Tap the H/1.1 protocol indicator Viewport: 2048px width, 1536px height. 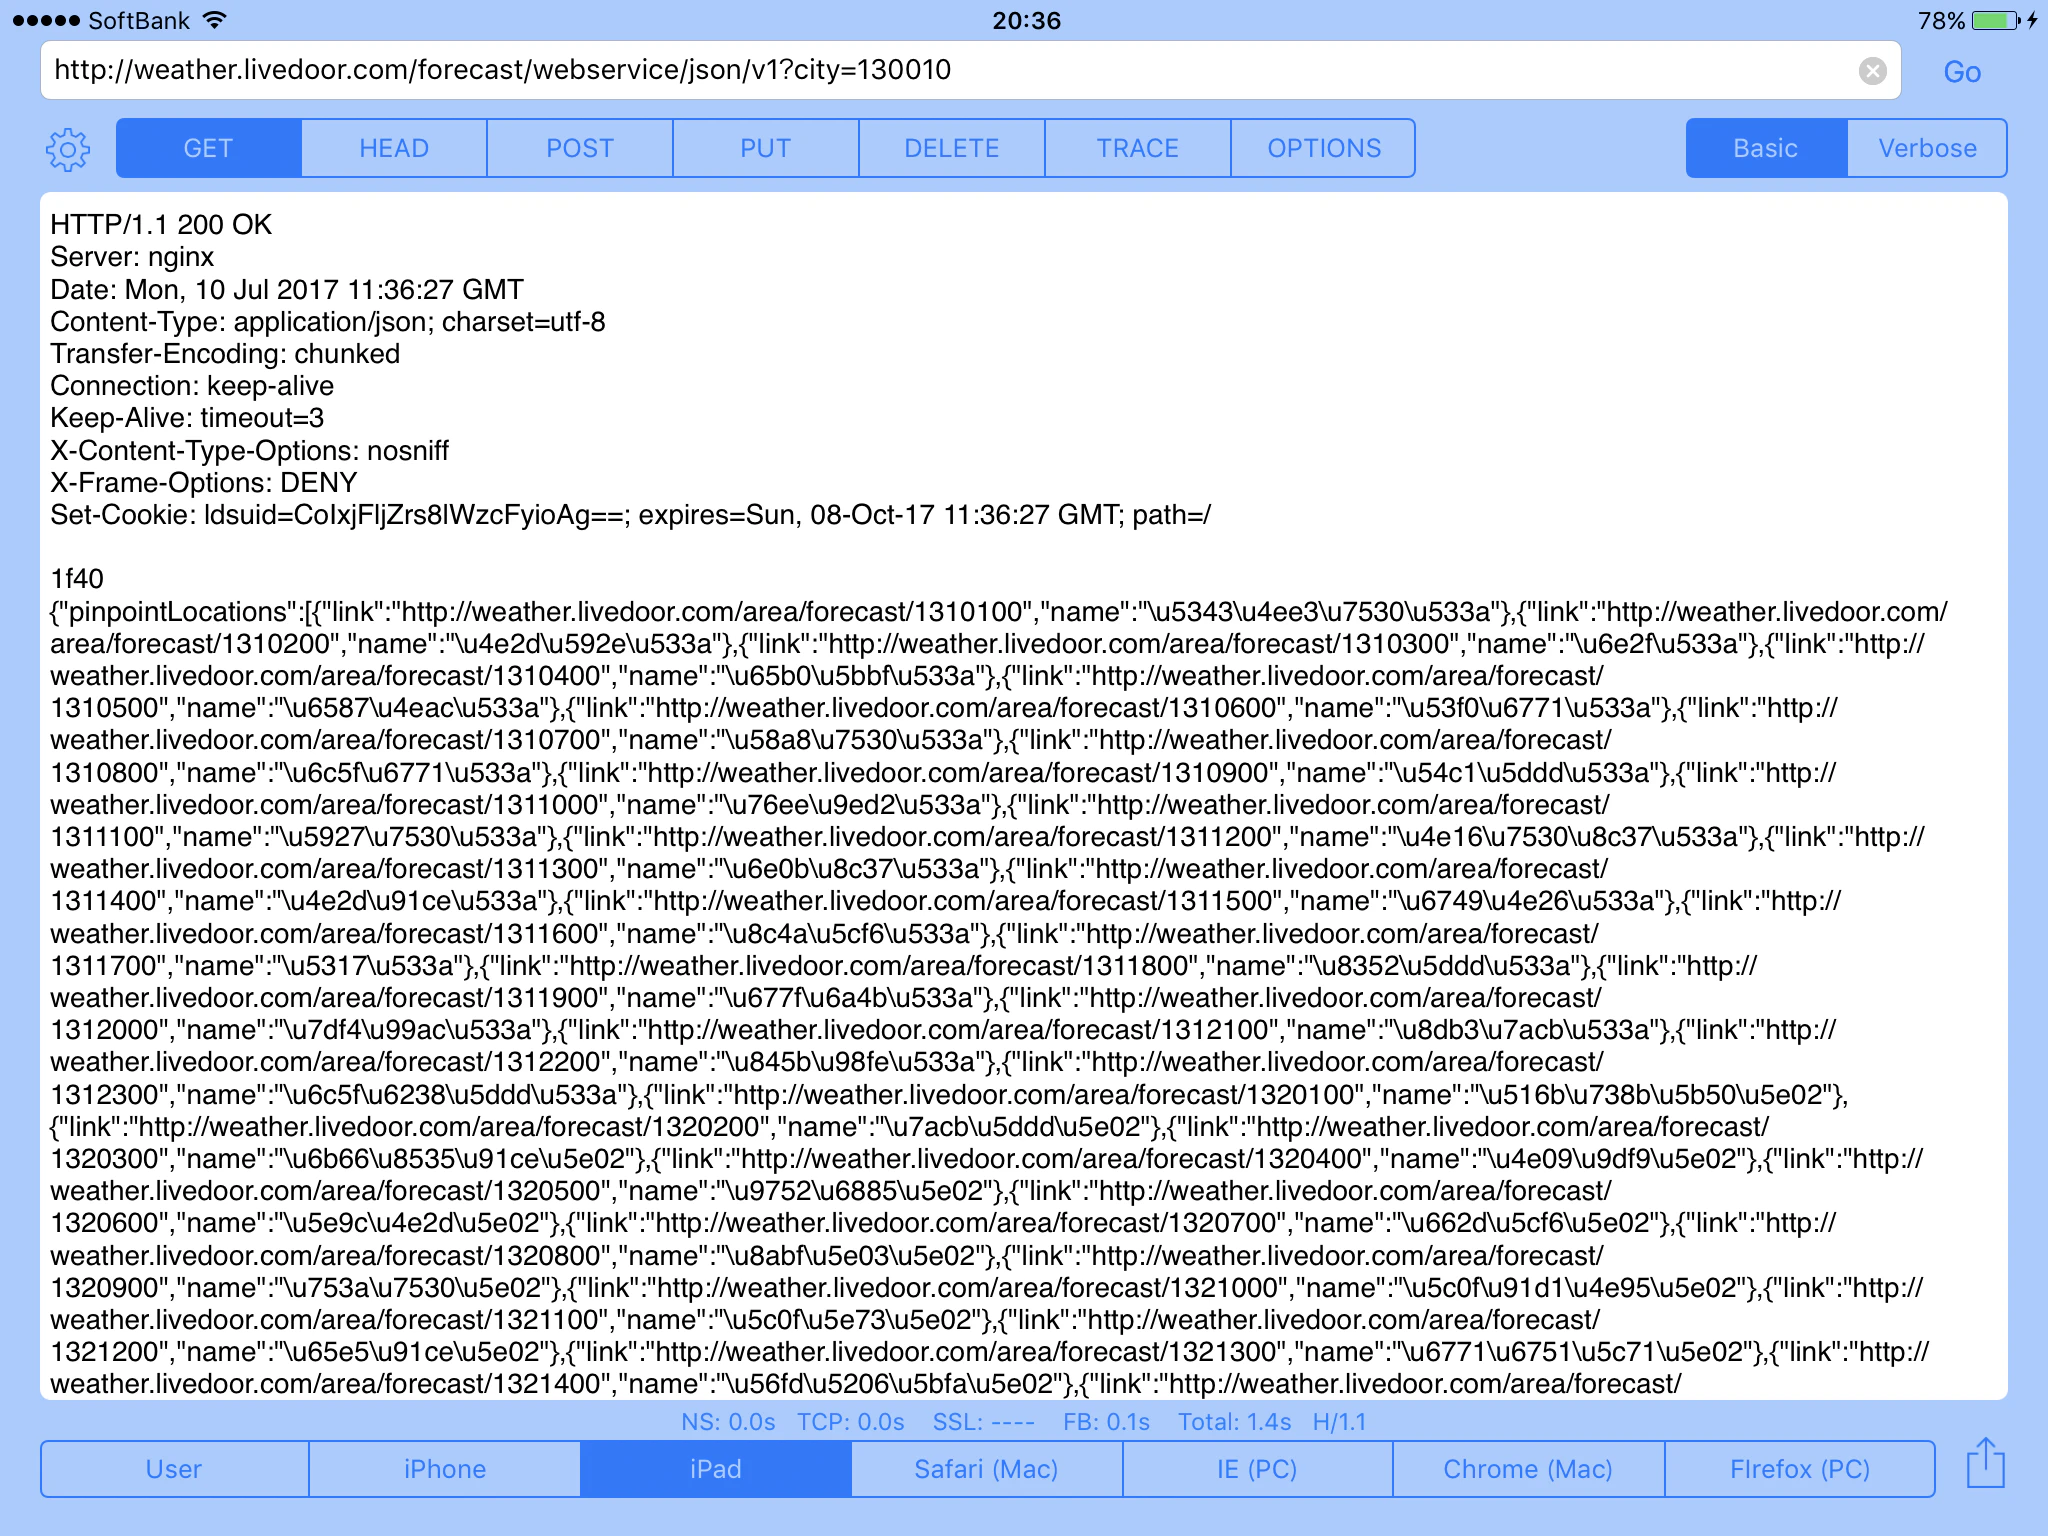pos(1339,1422)
